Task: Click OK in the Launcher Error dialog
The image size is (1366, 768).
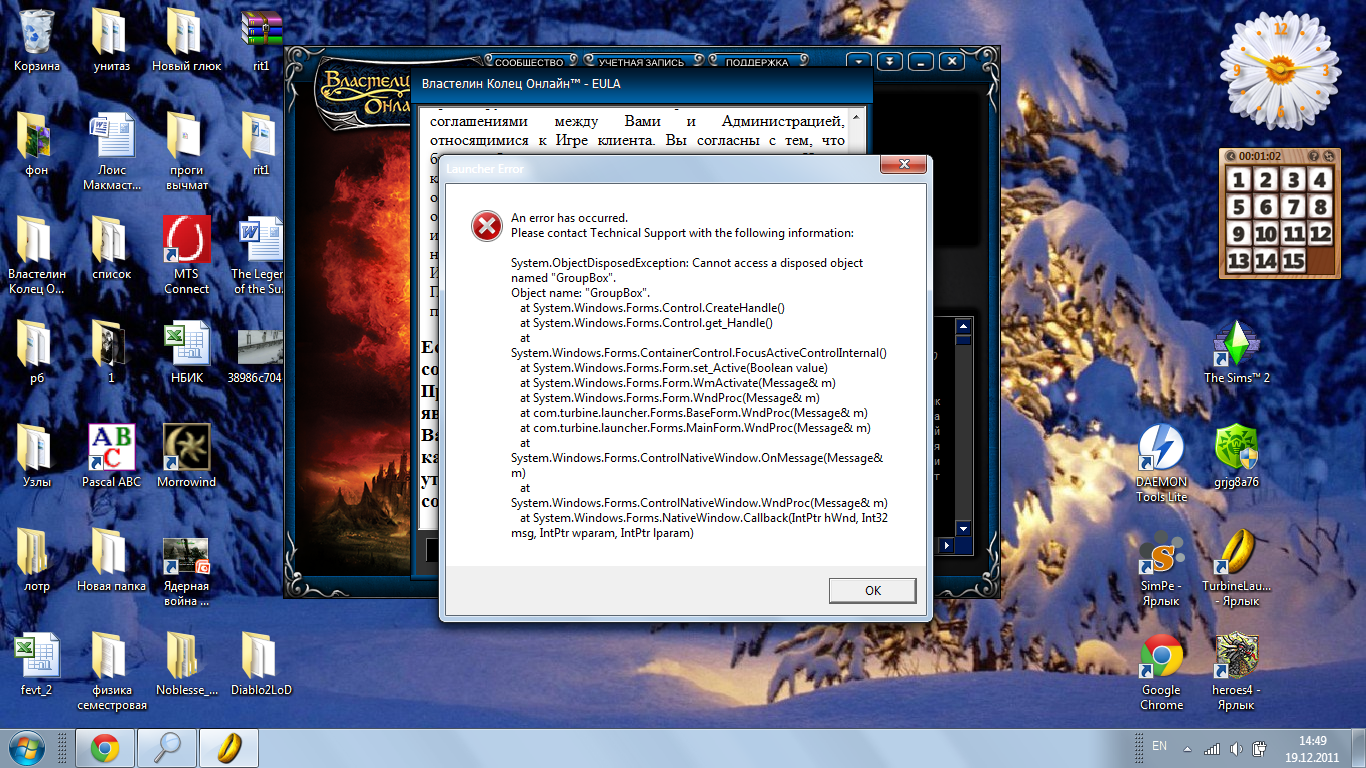Action: click(x=872, y=590)
